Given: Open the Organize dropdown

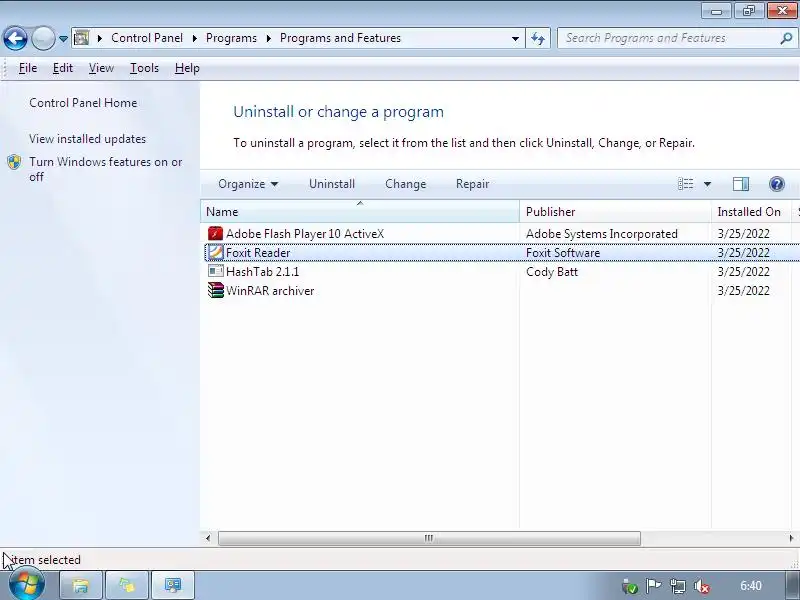Looking at the screenshot, I should pos(248,184).
